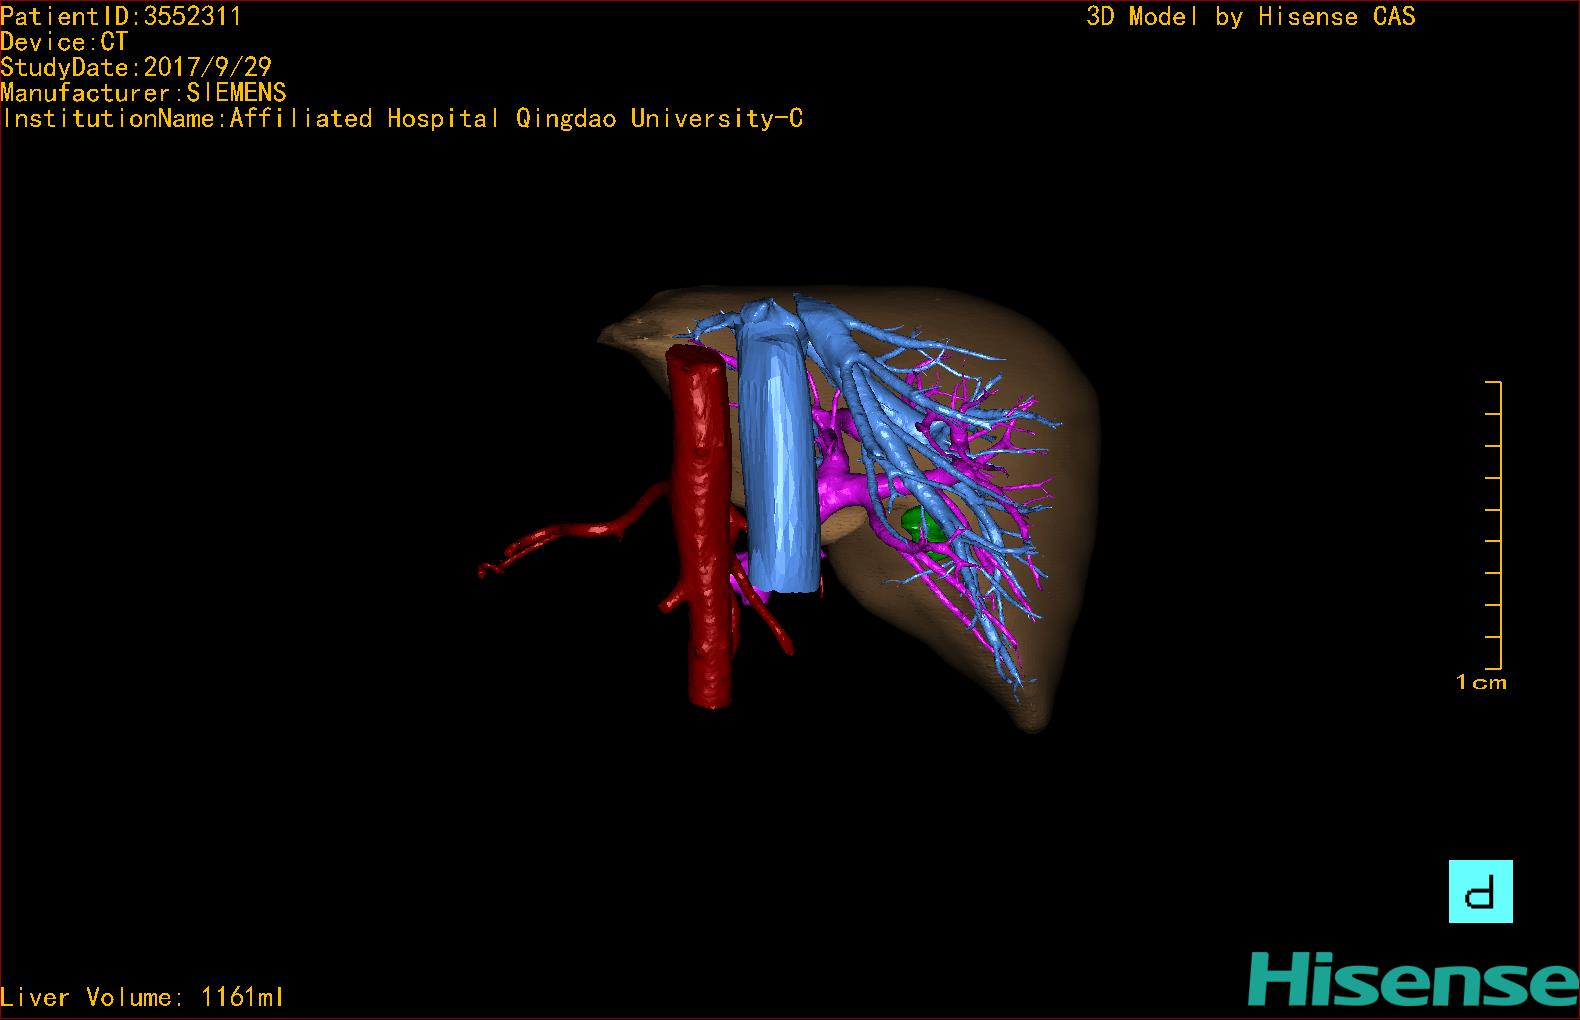The image size is (1580, 1020).
Task: Click the 'Liver Volume: 1161ml' readout
Action: click(x=142, y=997)
